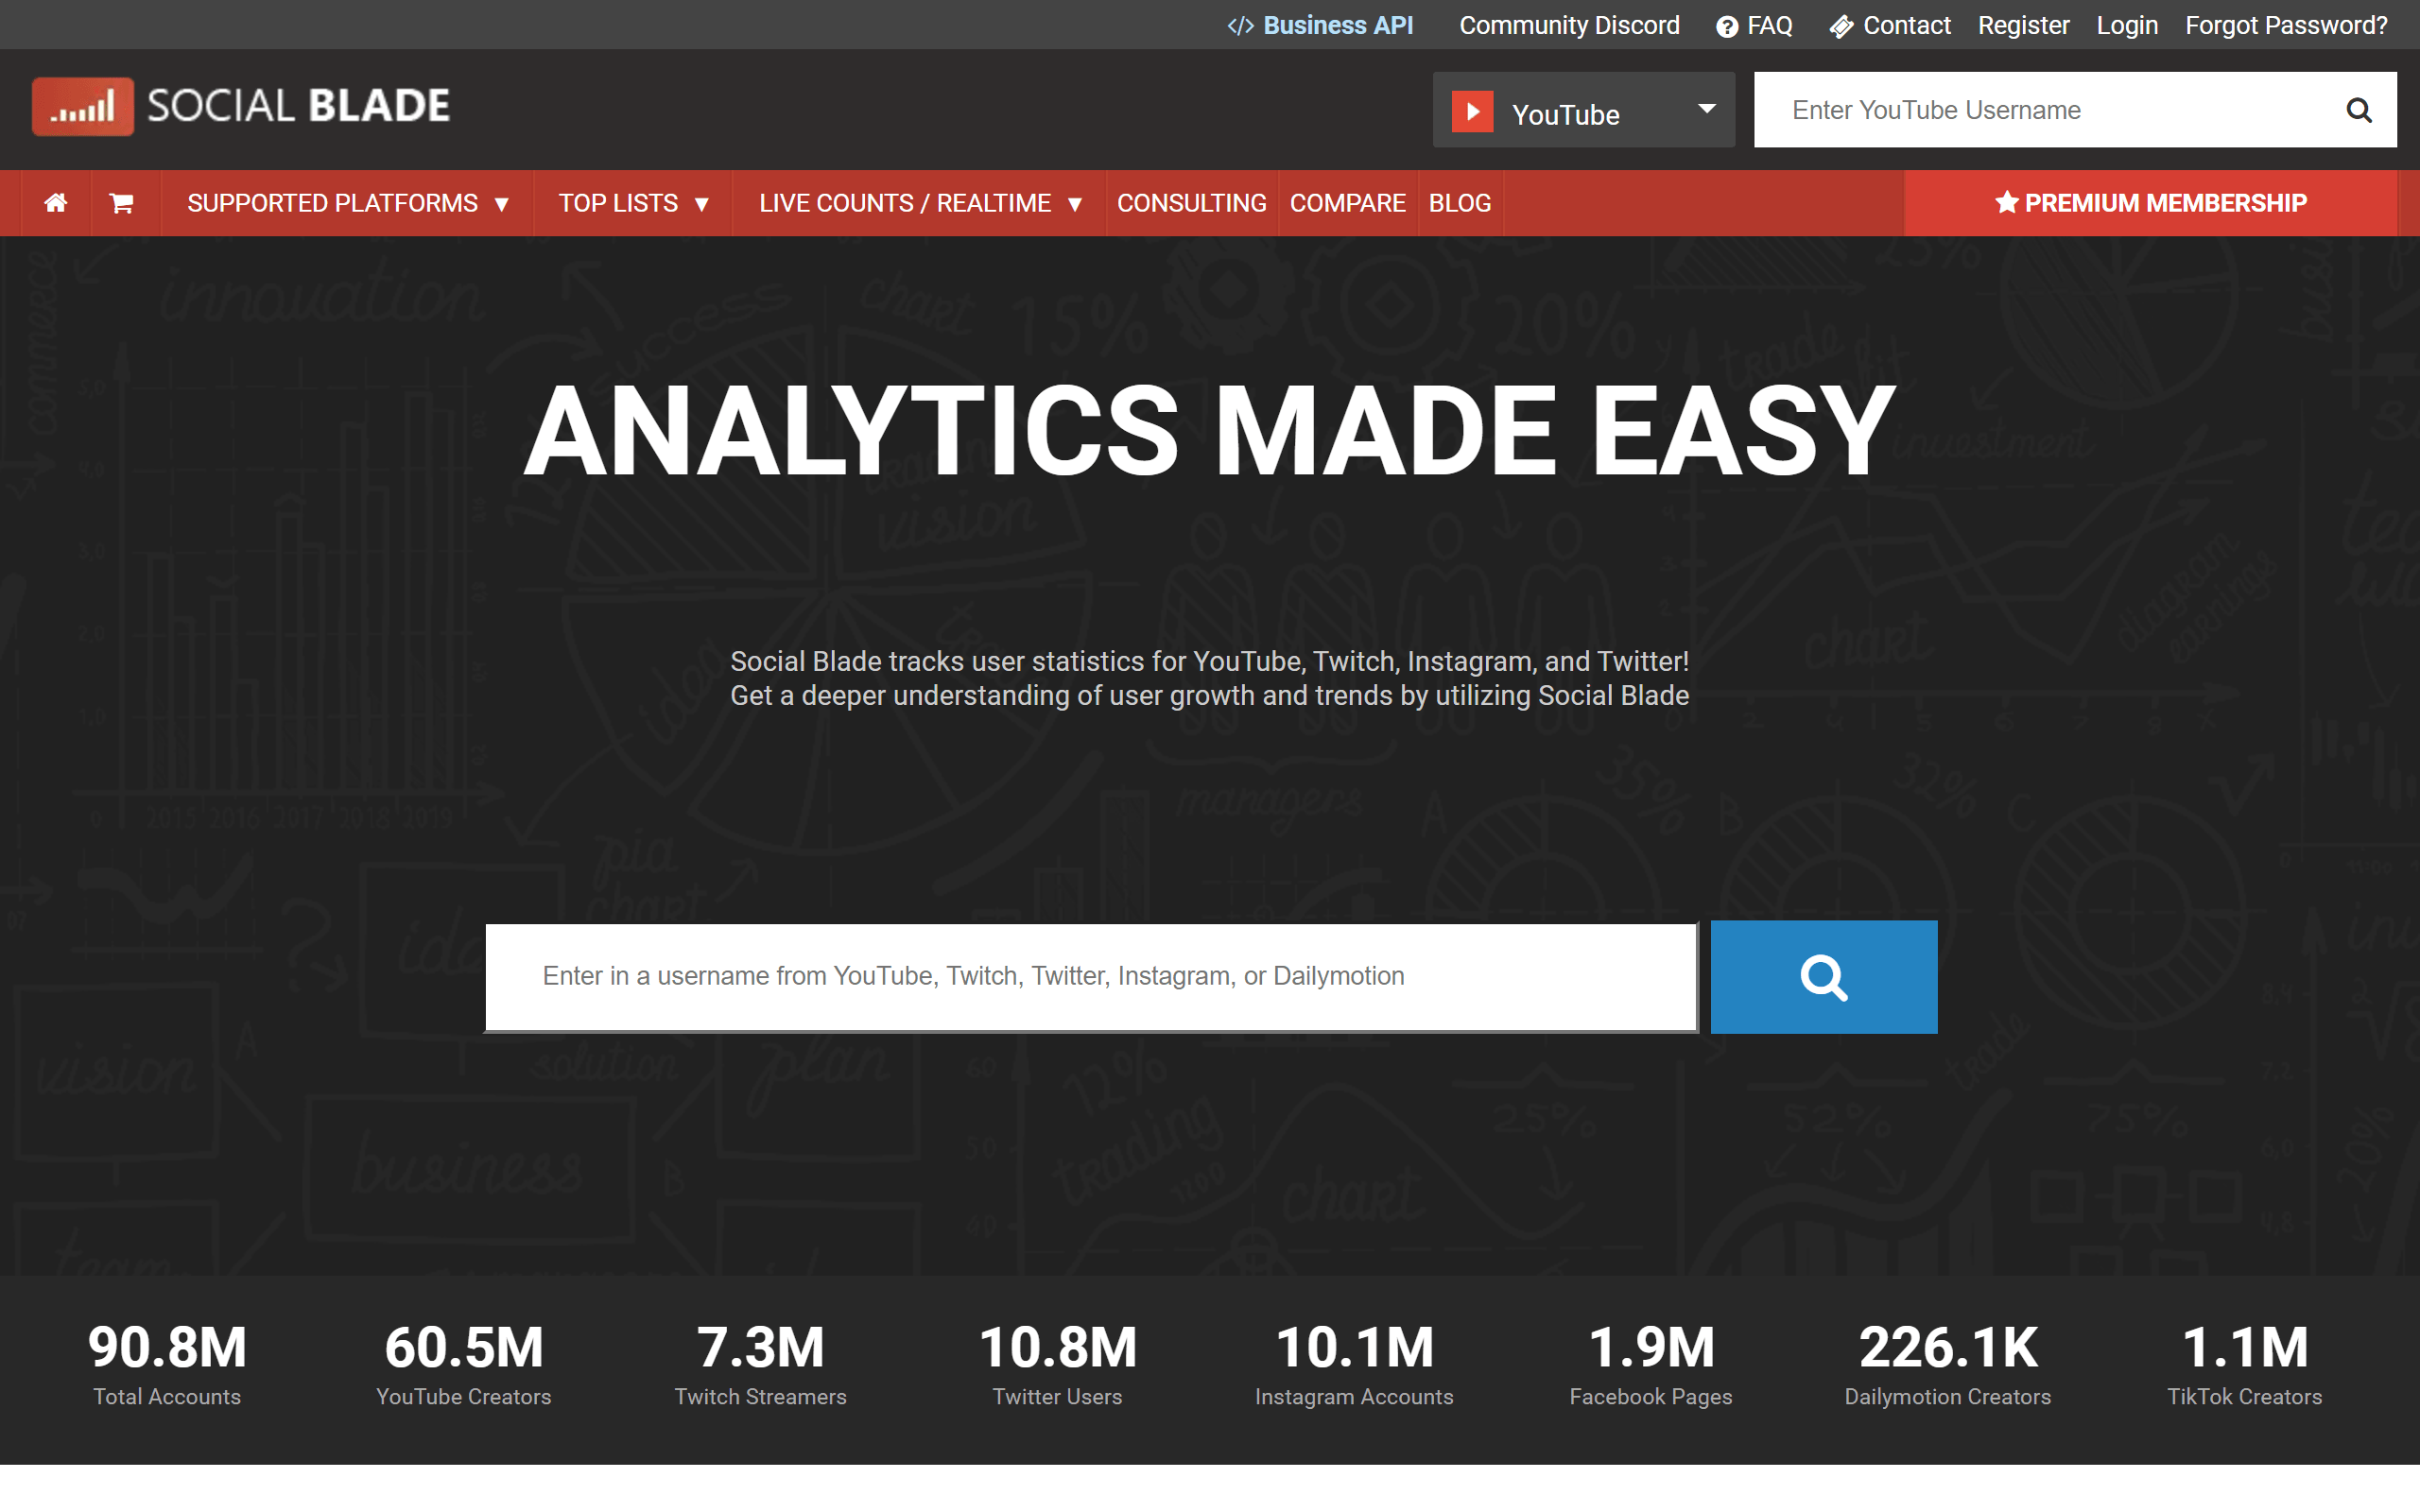This screenshot has width=2420, height=1512.
Task: Click the Social Blade logo
Action: pos(241,106)
